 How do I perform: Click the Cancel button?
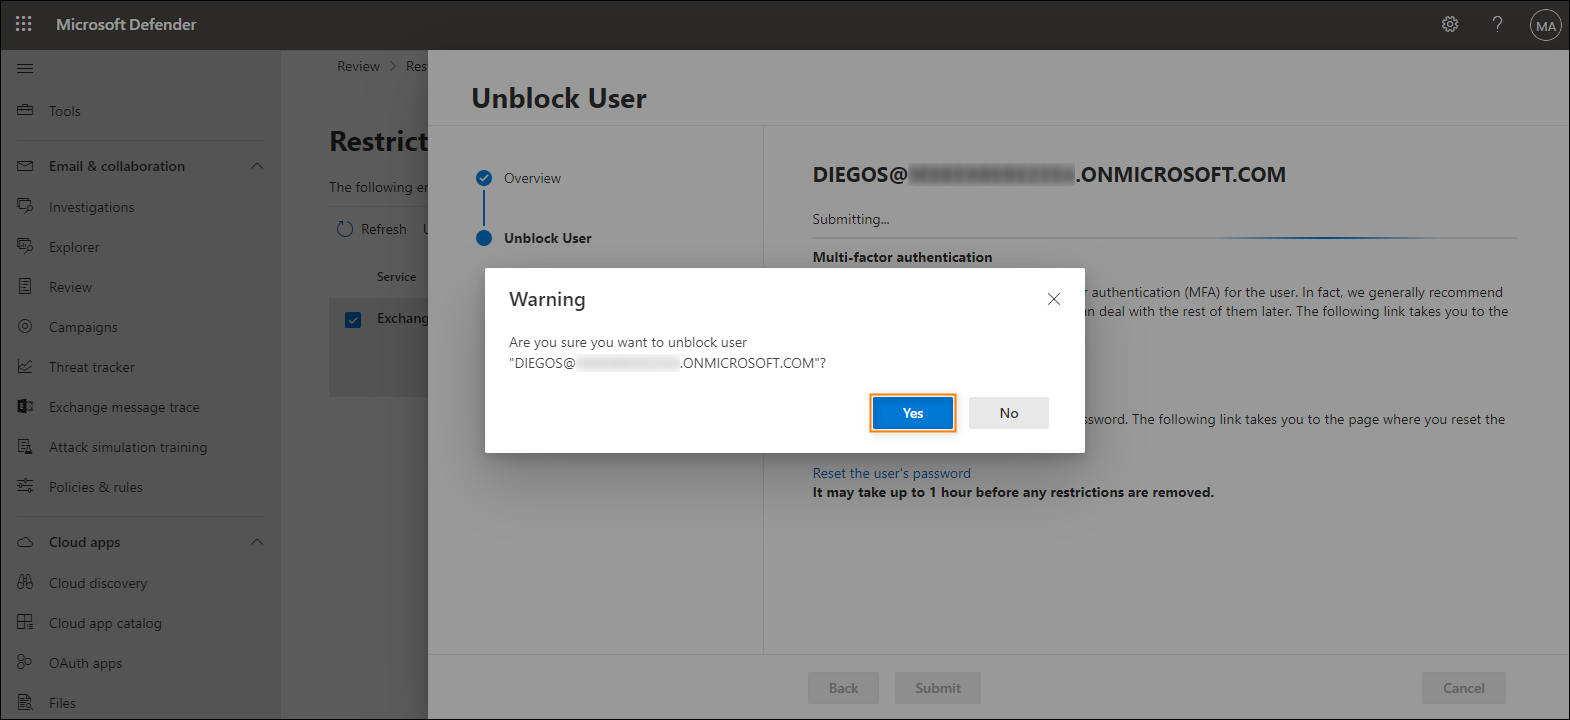pos(1464,688)
